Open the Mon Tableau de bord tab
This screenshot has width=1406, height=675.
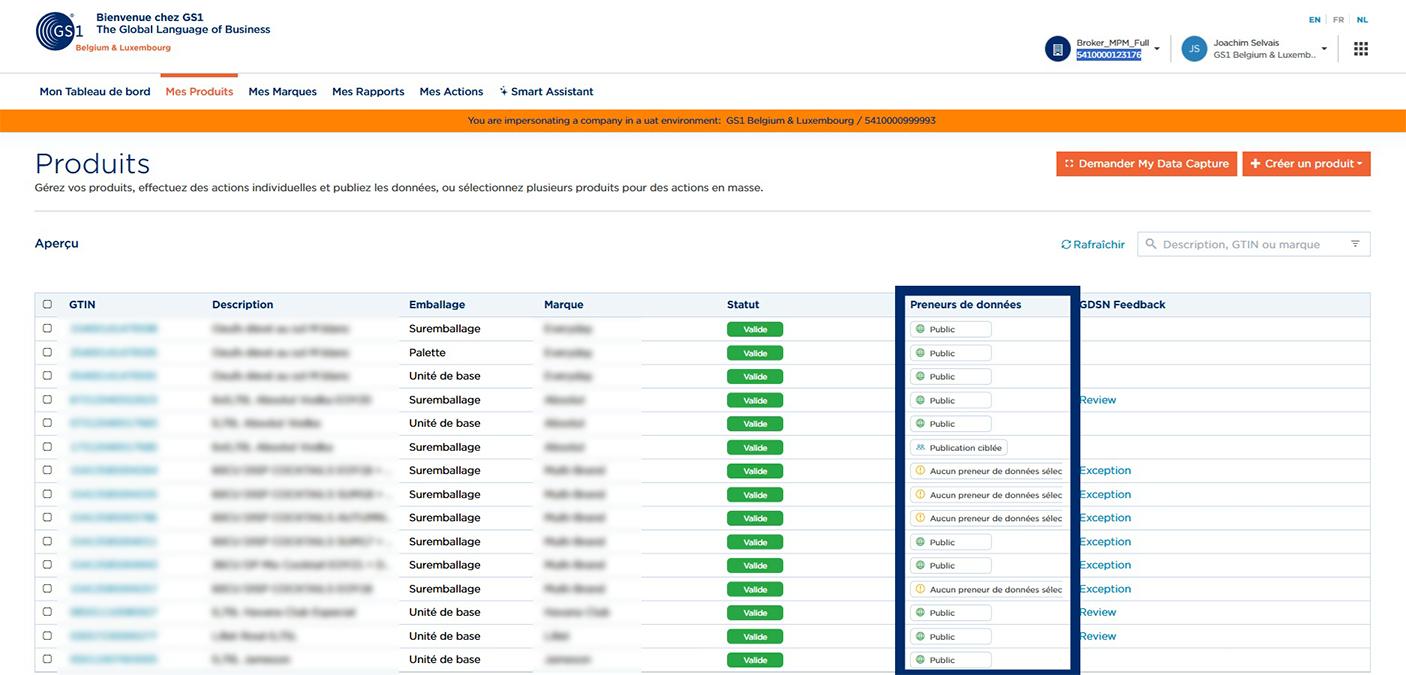coord(95,92)
